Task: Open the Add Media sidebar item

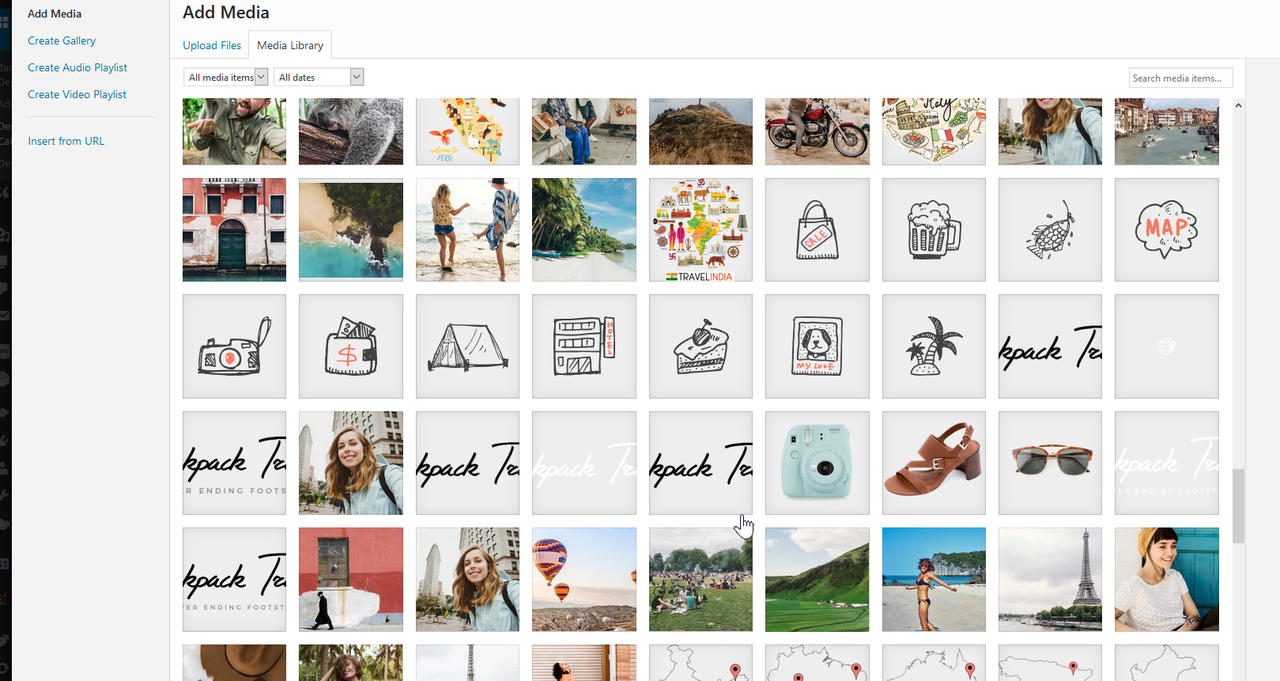Action: click(55, 14)
